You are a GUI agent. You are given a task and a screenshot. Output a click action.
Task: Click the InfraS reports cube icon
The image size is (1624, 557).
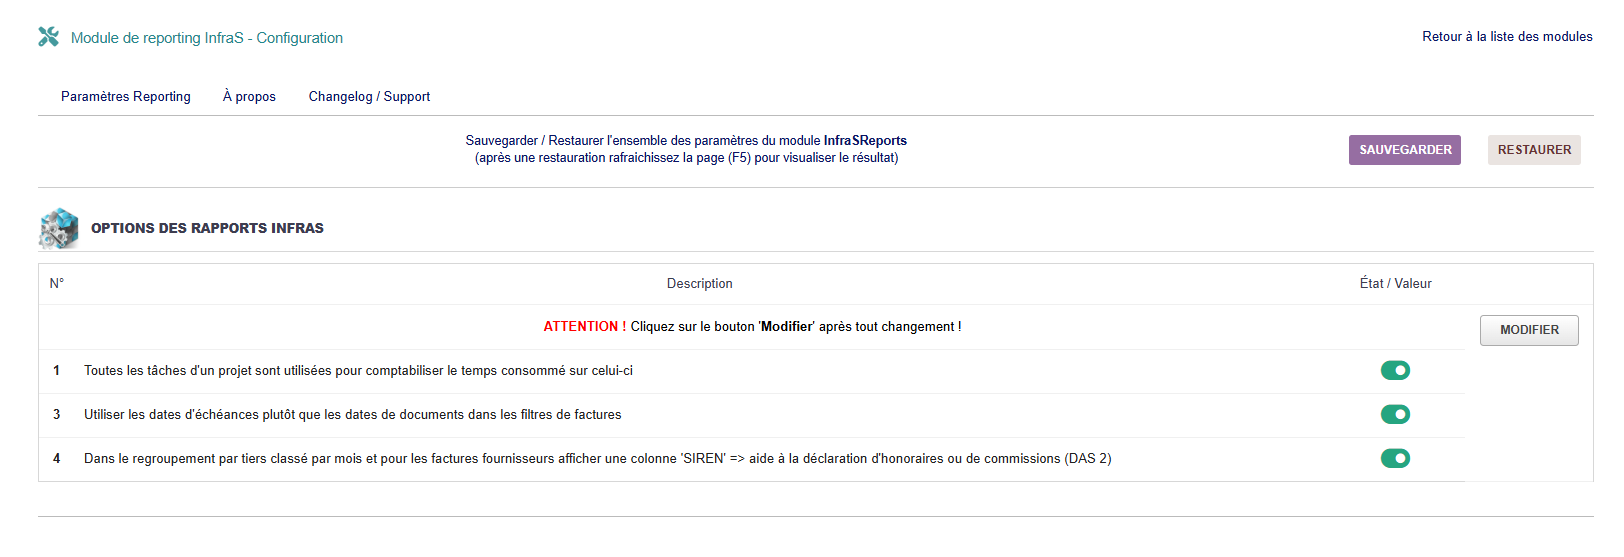pos(58,228)
